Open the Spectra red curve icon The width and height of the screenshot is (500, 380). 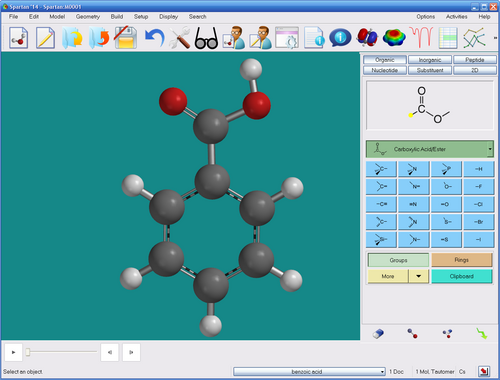coord(421,37)
